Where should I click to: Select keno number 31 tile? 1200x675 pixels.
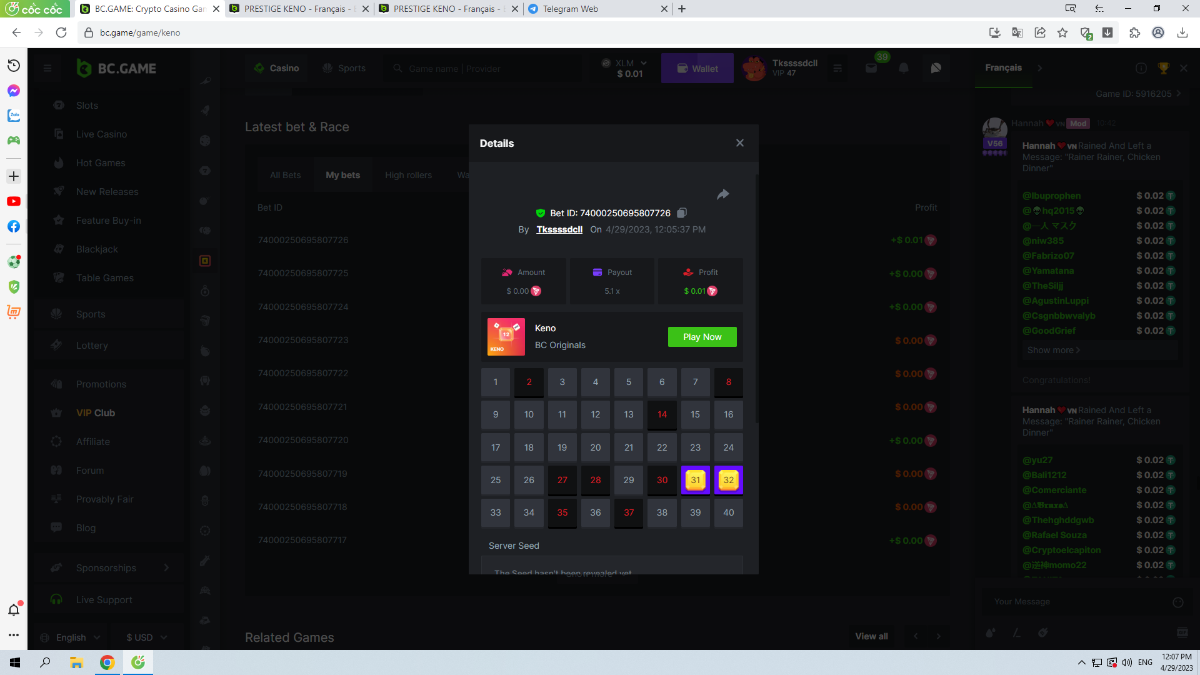tap(695, 480)
